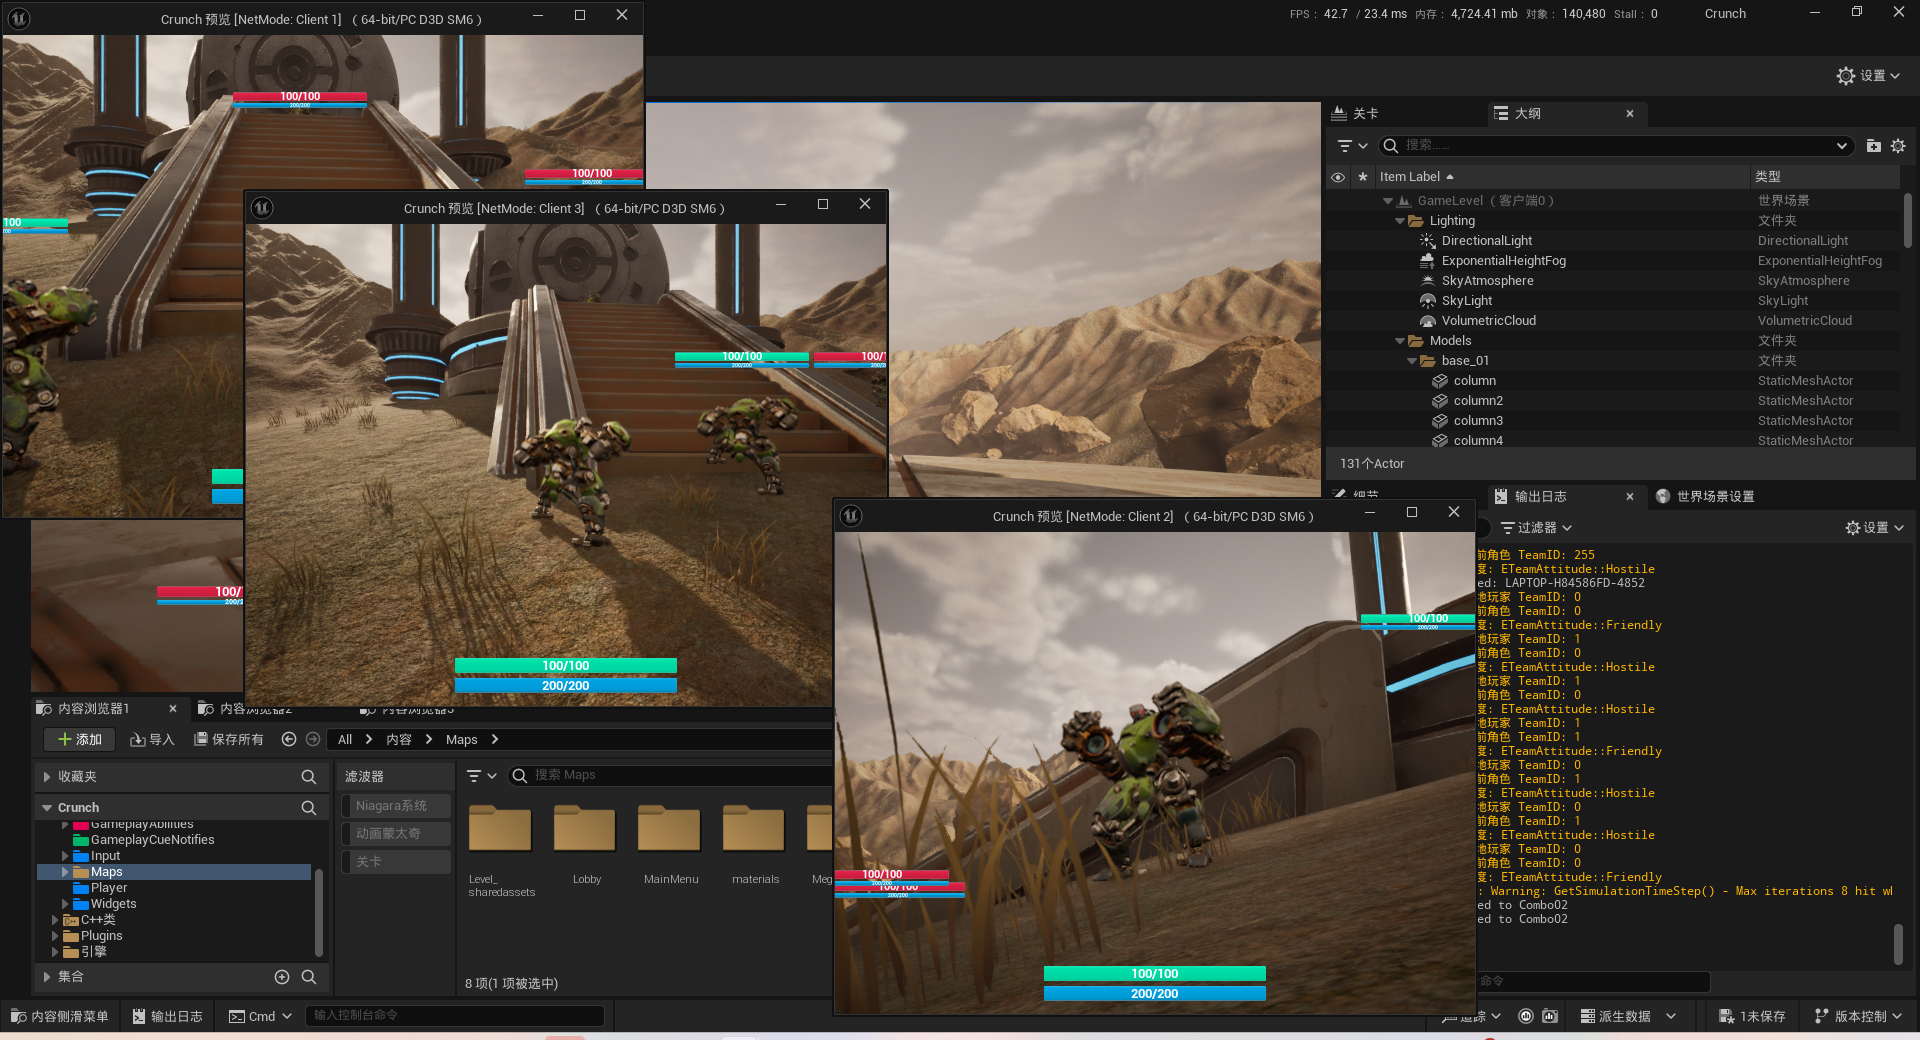
Task: Open Cmd console type dropdown
Action: 260,1017
